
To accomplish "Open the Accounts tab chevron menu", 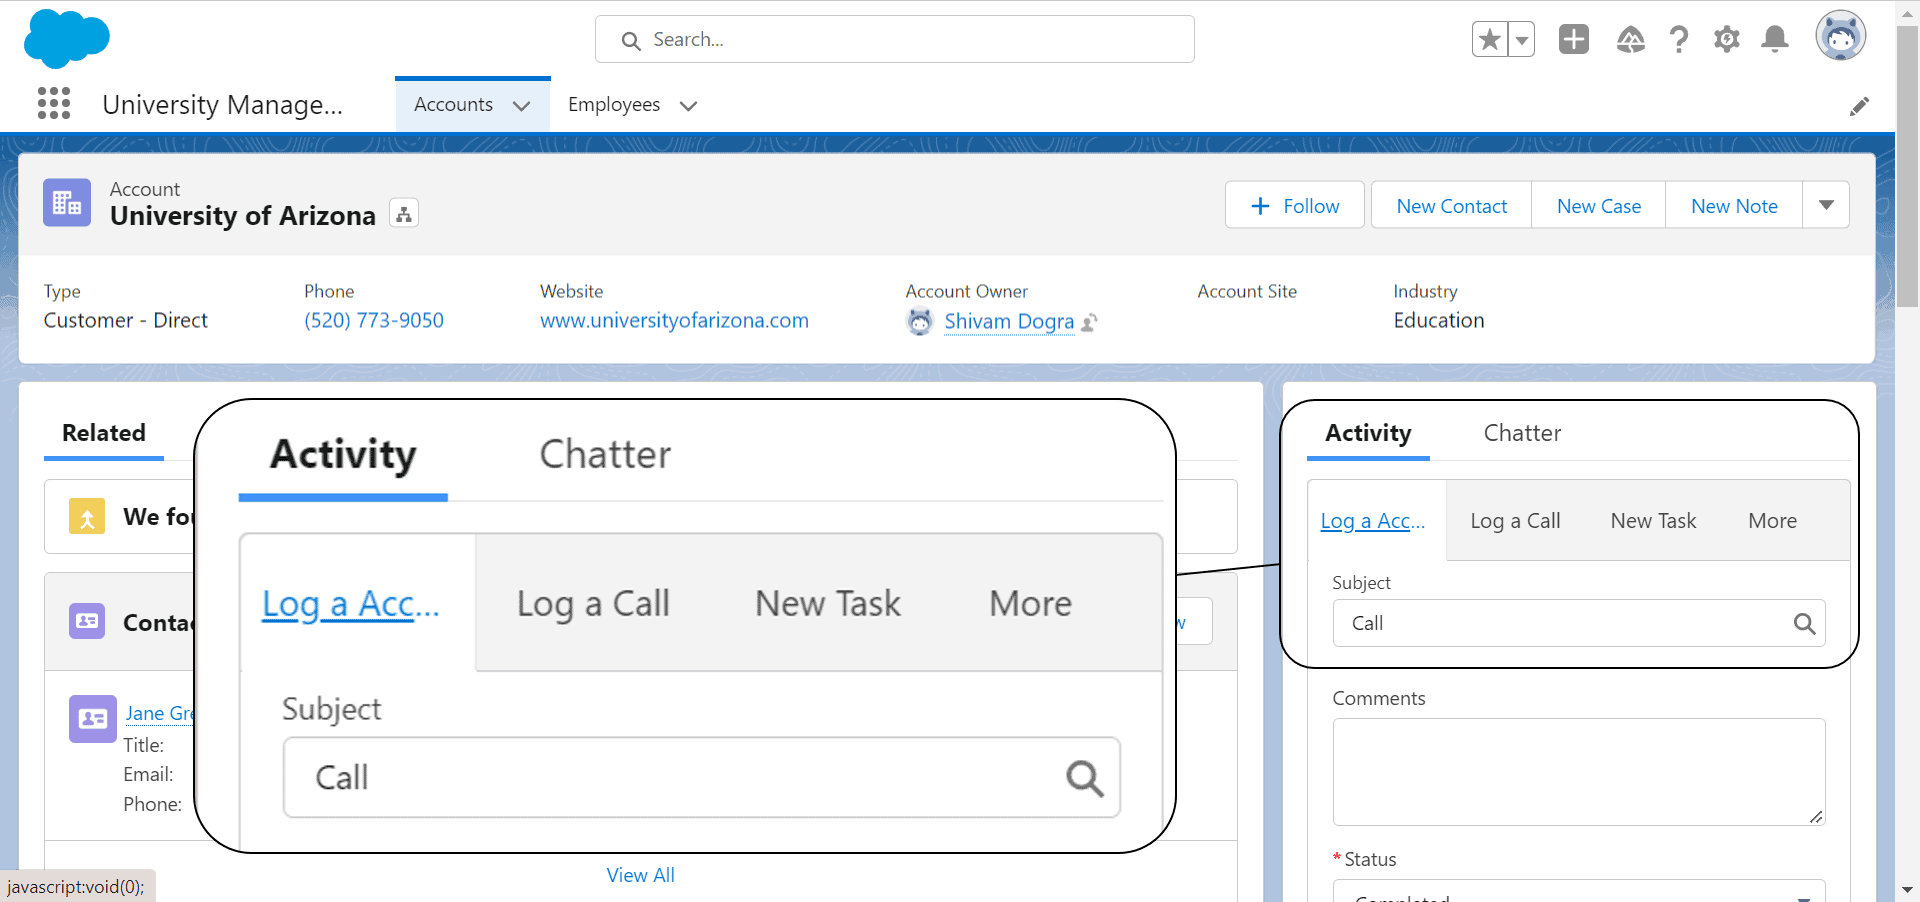I will pos(521,104).
